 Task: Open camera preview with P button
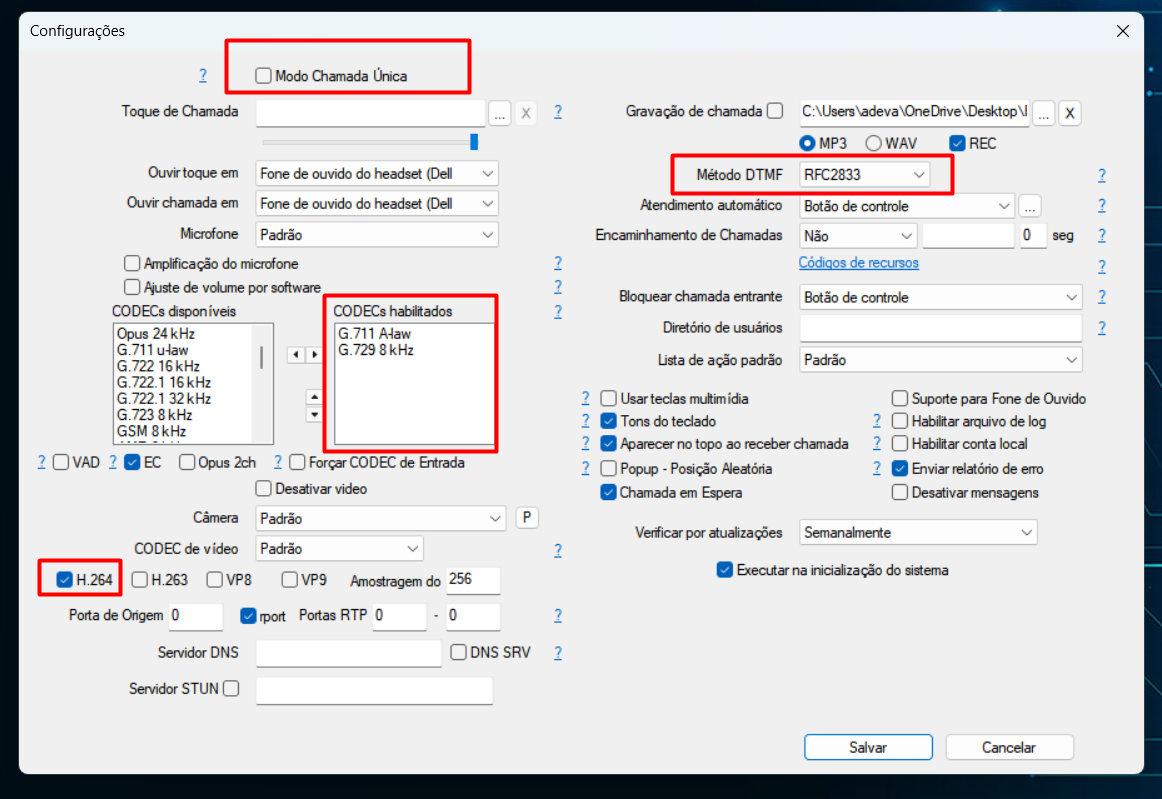(x=527, y=518)
